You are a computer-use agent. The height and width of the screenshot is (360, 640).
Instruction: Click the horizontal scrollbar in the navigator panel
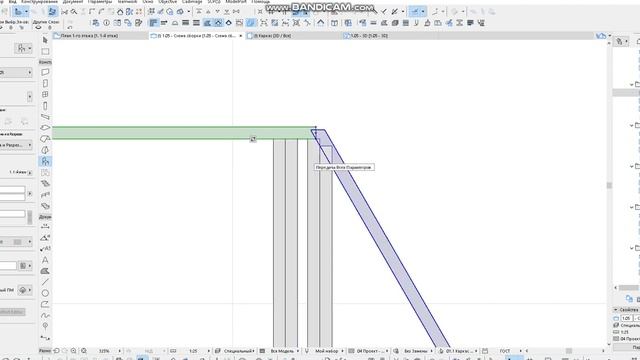click(x=629, y=288)
